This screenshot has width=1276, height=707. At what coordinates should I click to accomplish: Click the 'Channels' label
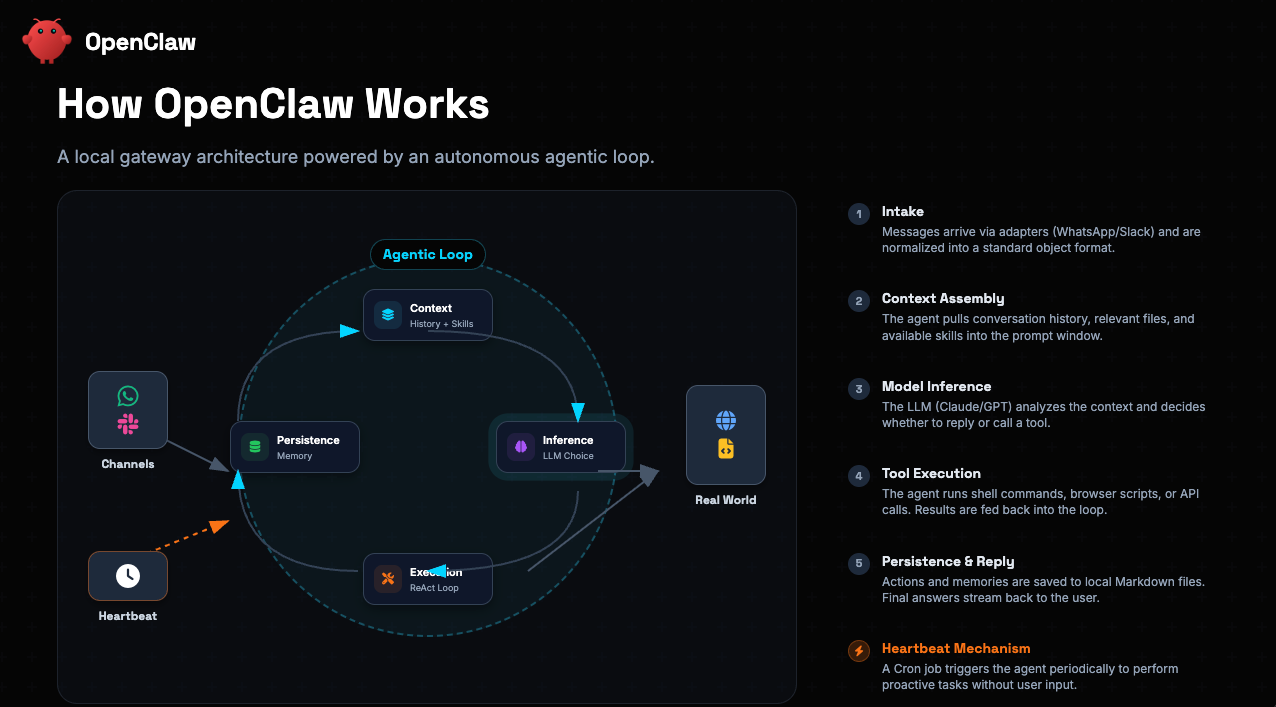[x=128, y=464]
